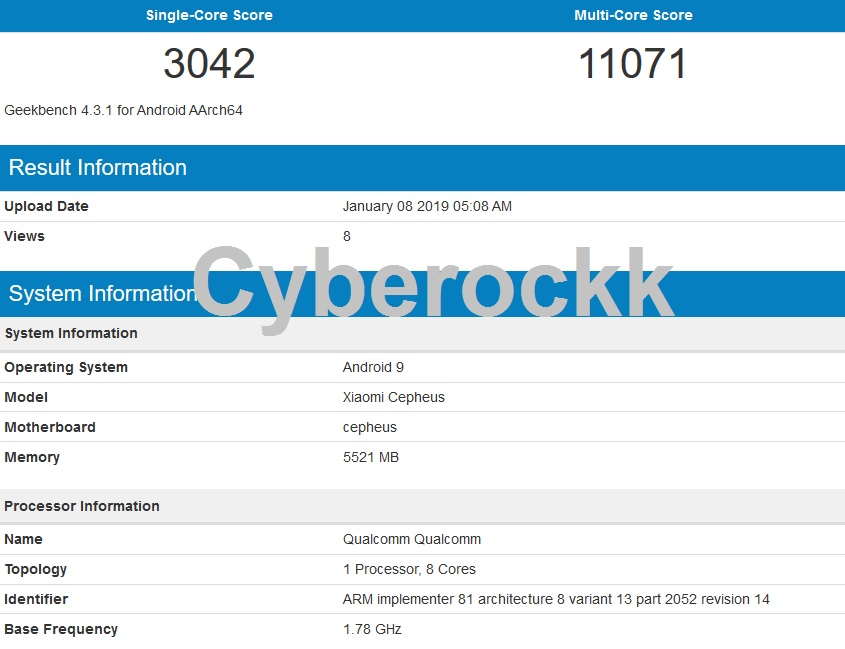The image size is (845, 649).
Task: Click the Topology label
Action: [x=36, y=569]
